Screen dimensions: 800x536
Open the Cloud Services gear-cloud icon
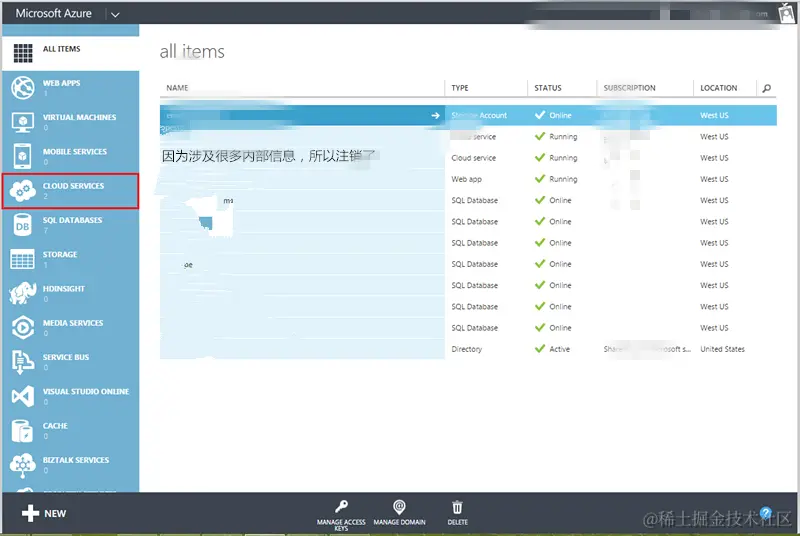point(23,191)
